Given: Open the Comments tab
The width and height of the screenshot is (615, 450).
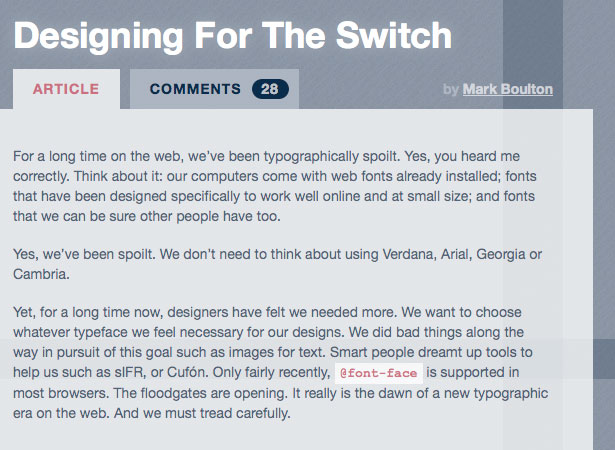Looking at the screenshot, I should coord(214,89).
